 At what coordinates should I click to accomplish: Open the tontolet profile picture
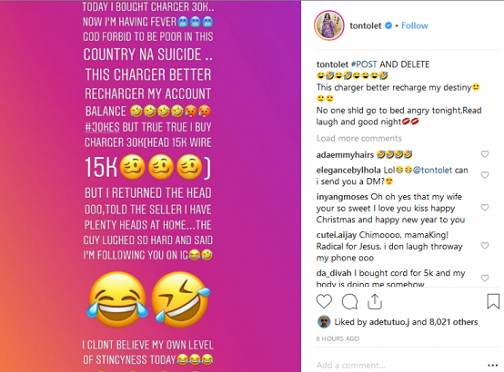tap(329, 25)
